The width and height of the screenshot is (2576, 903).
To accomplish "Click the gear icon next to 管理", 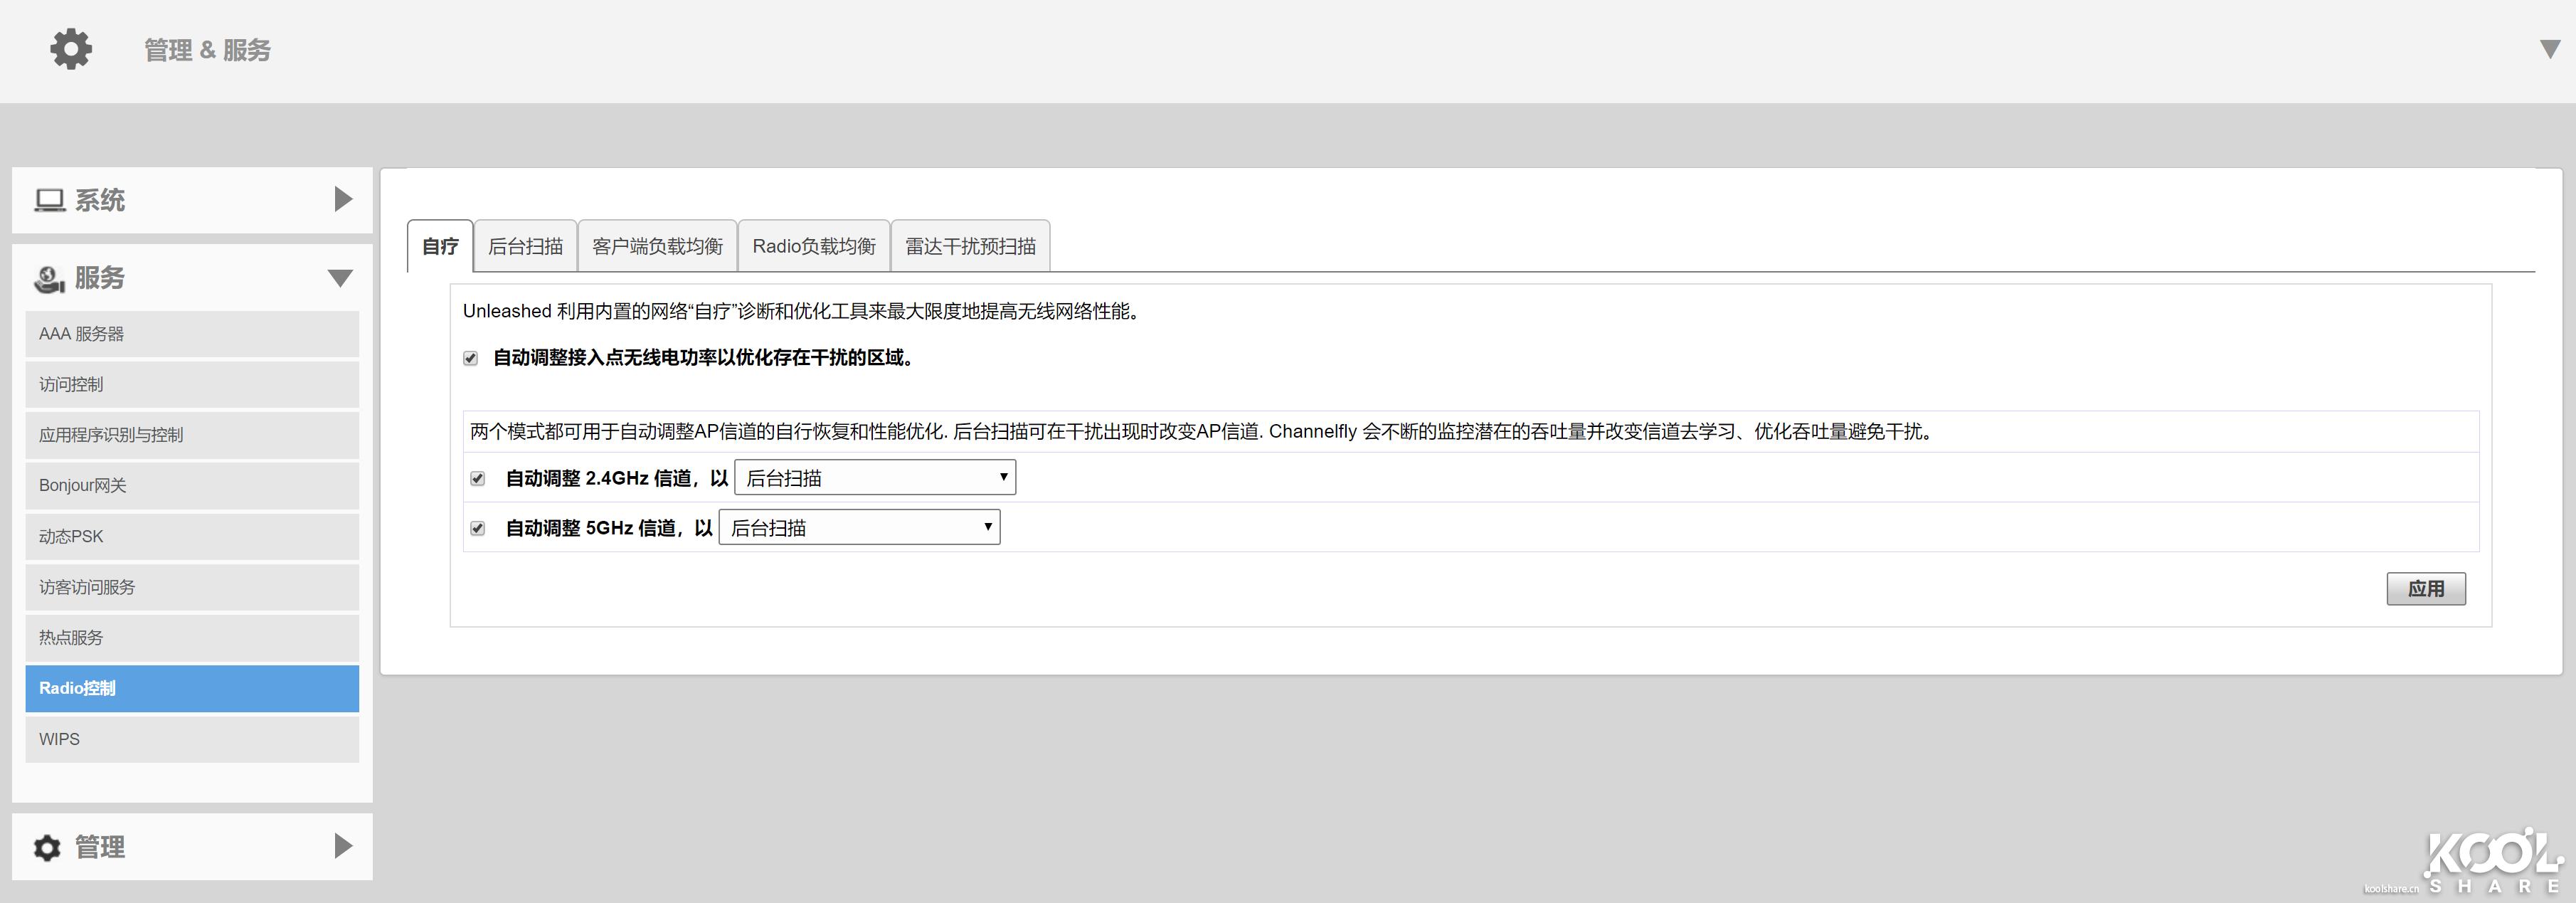I will 46,846.
